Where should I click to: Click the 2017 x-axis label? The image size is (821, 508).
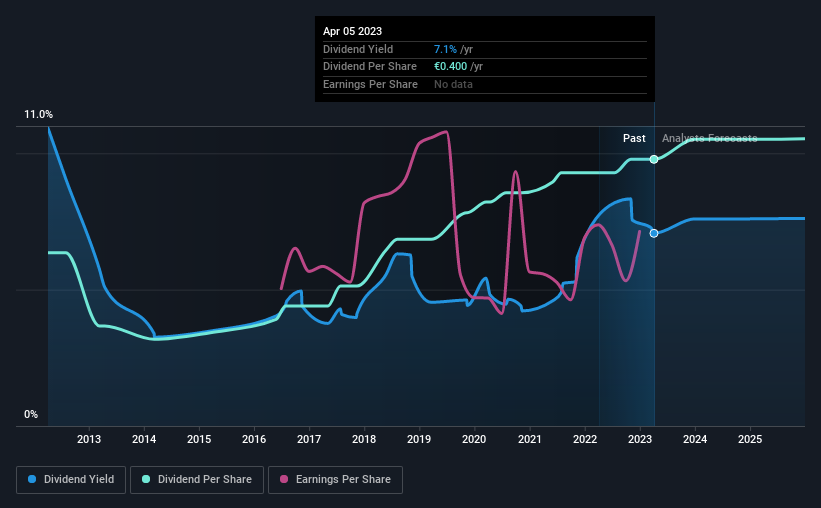tap(309, 439)
